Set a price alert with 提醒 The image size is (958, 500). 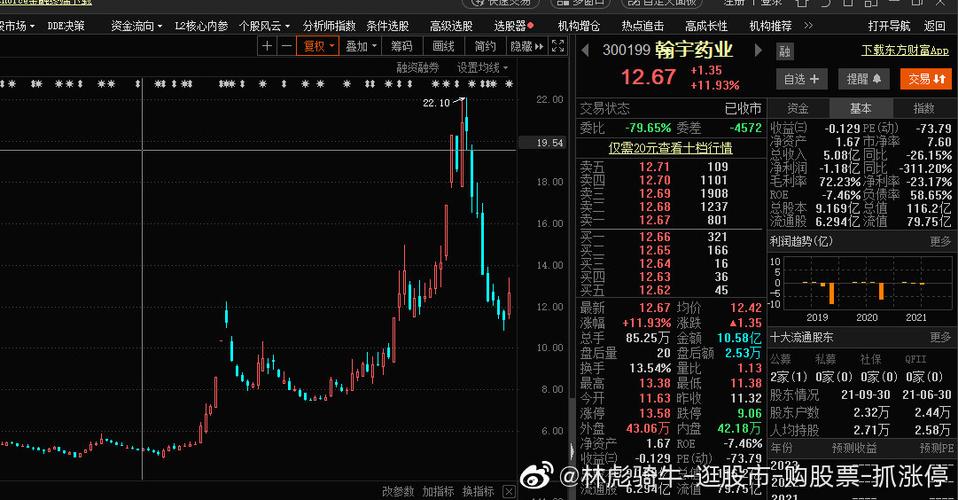tap(863, 79)
